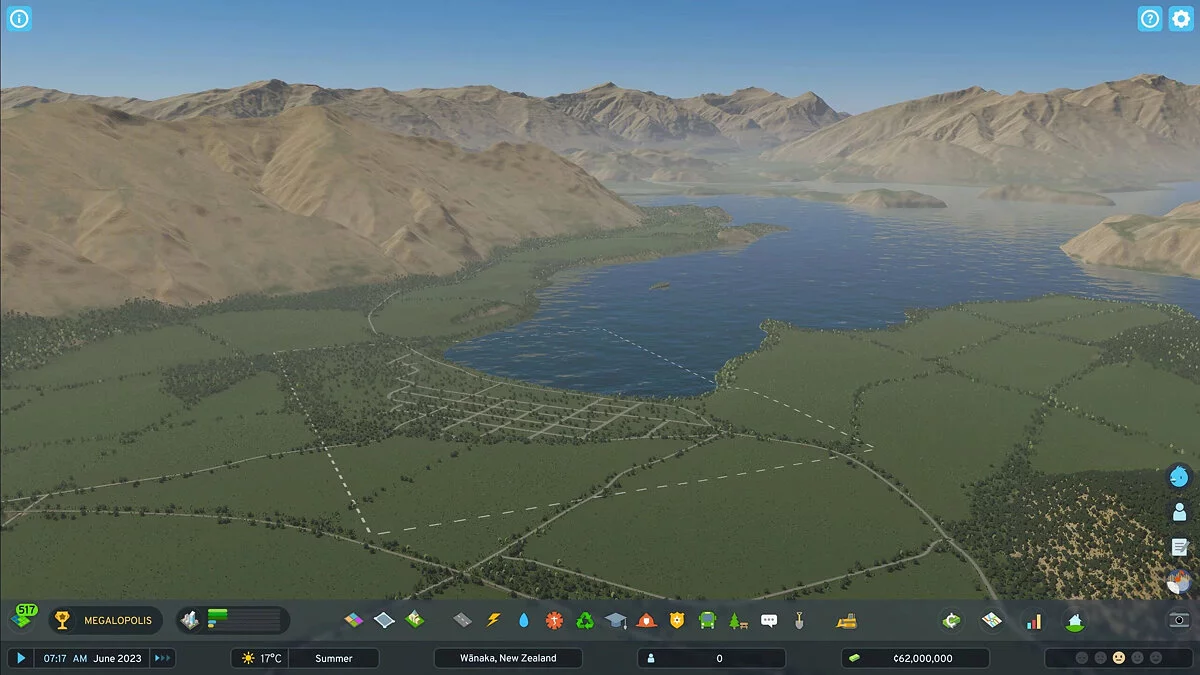Open the weather panel showing 17°C

258,658
